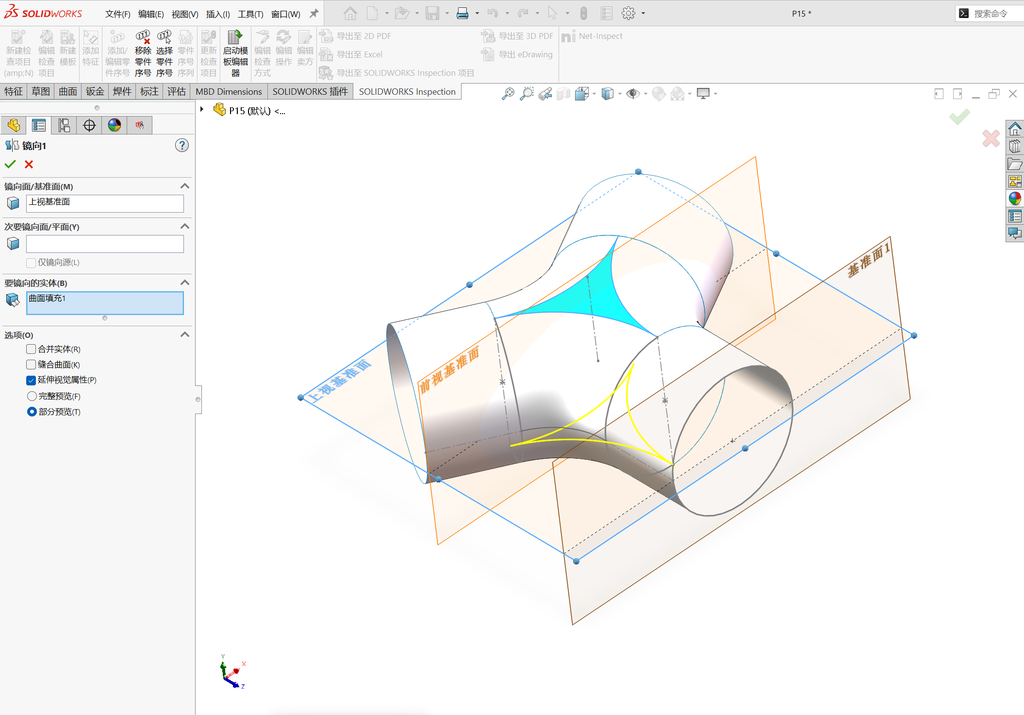Confirm mirror with green checkmark in panel

pos(10,165)
